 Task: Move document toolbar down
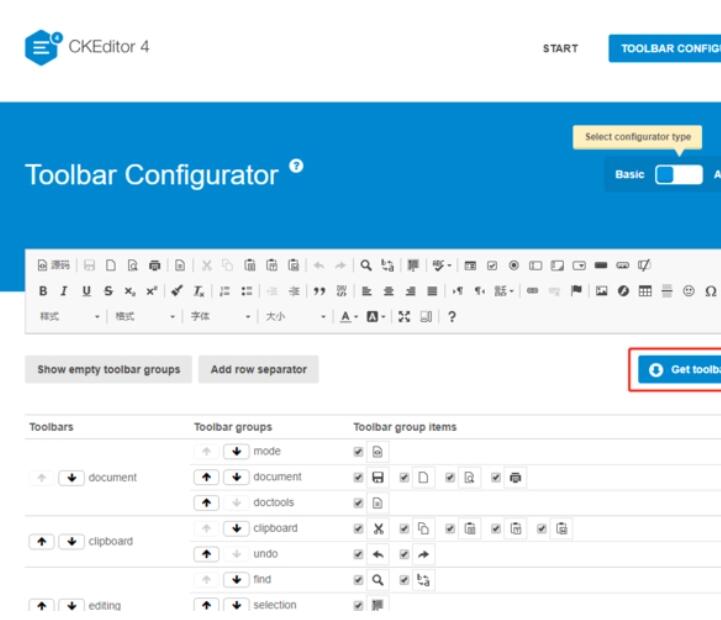[x=71, y=478]
